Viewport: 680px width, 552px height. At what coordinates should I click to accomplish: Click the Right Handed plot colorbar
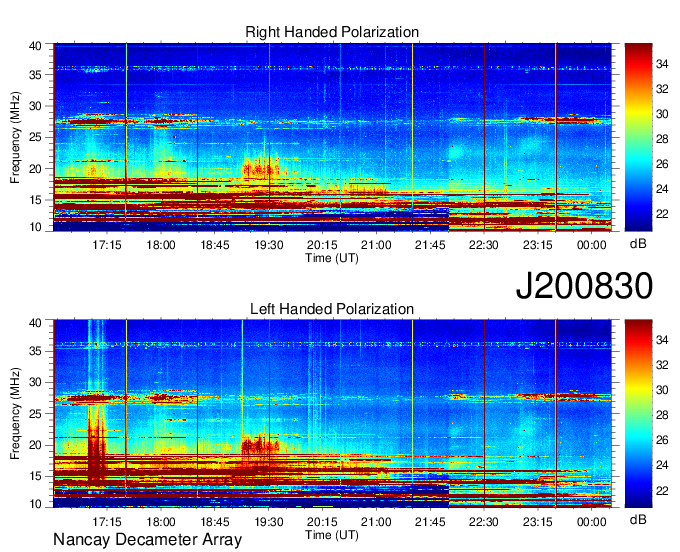tap(638, 137)
